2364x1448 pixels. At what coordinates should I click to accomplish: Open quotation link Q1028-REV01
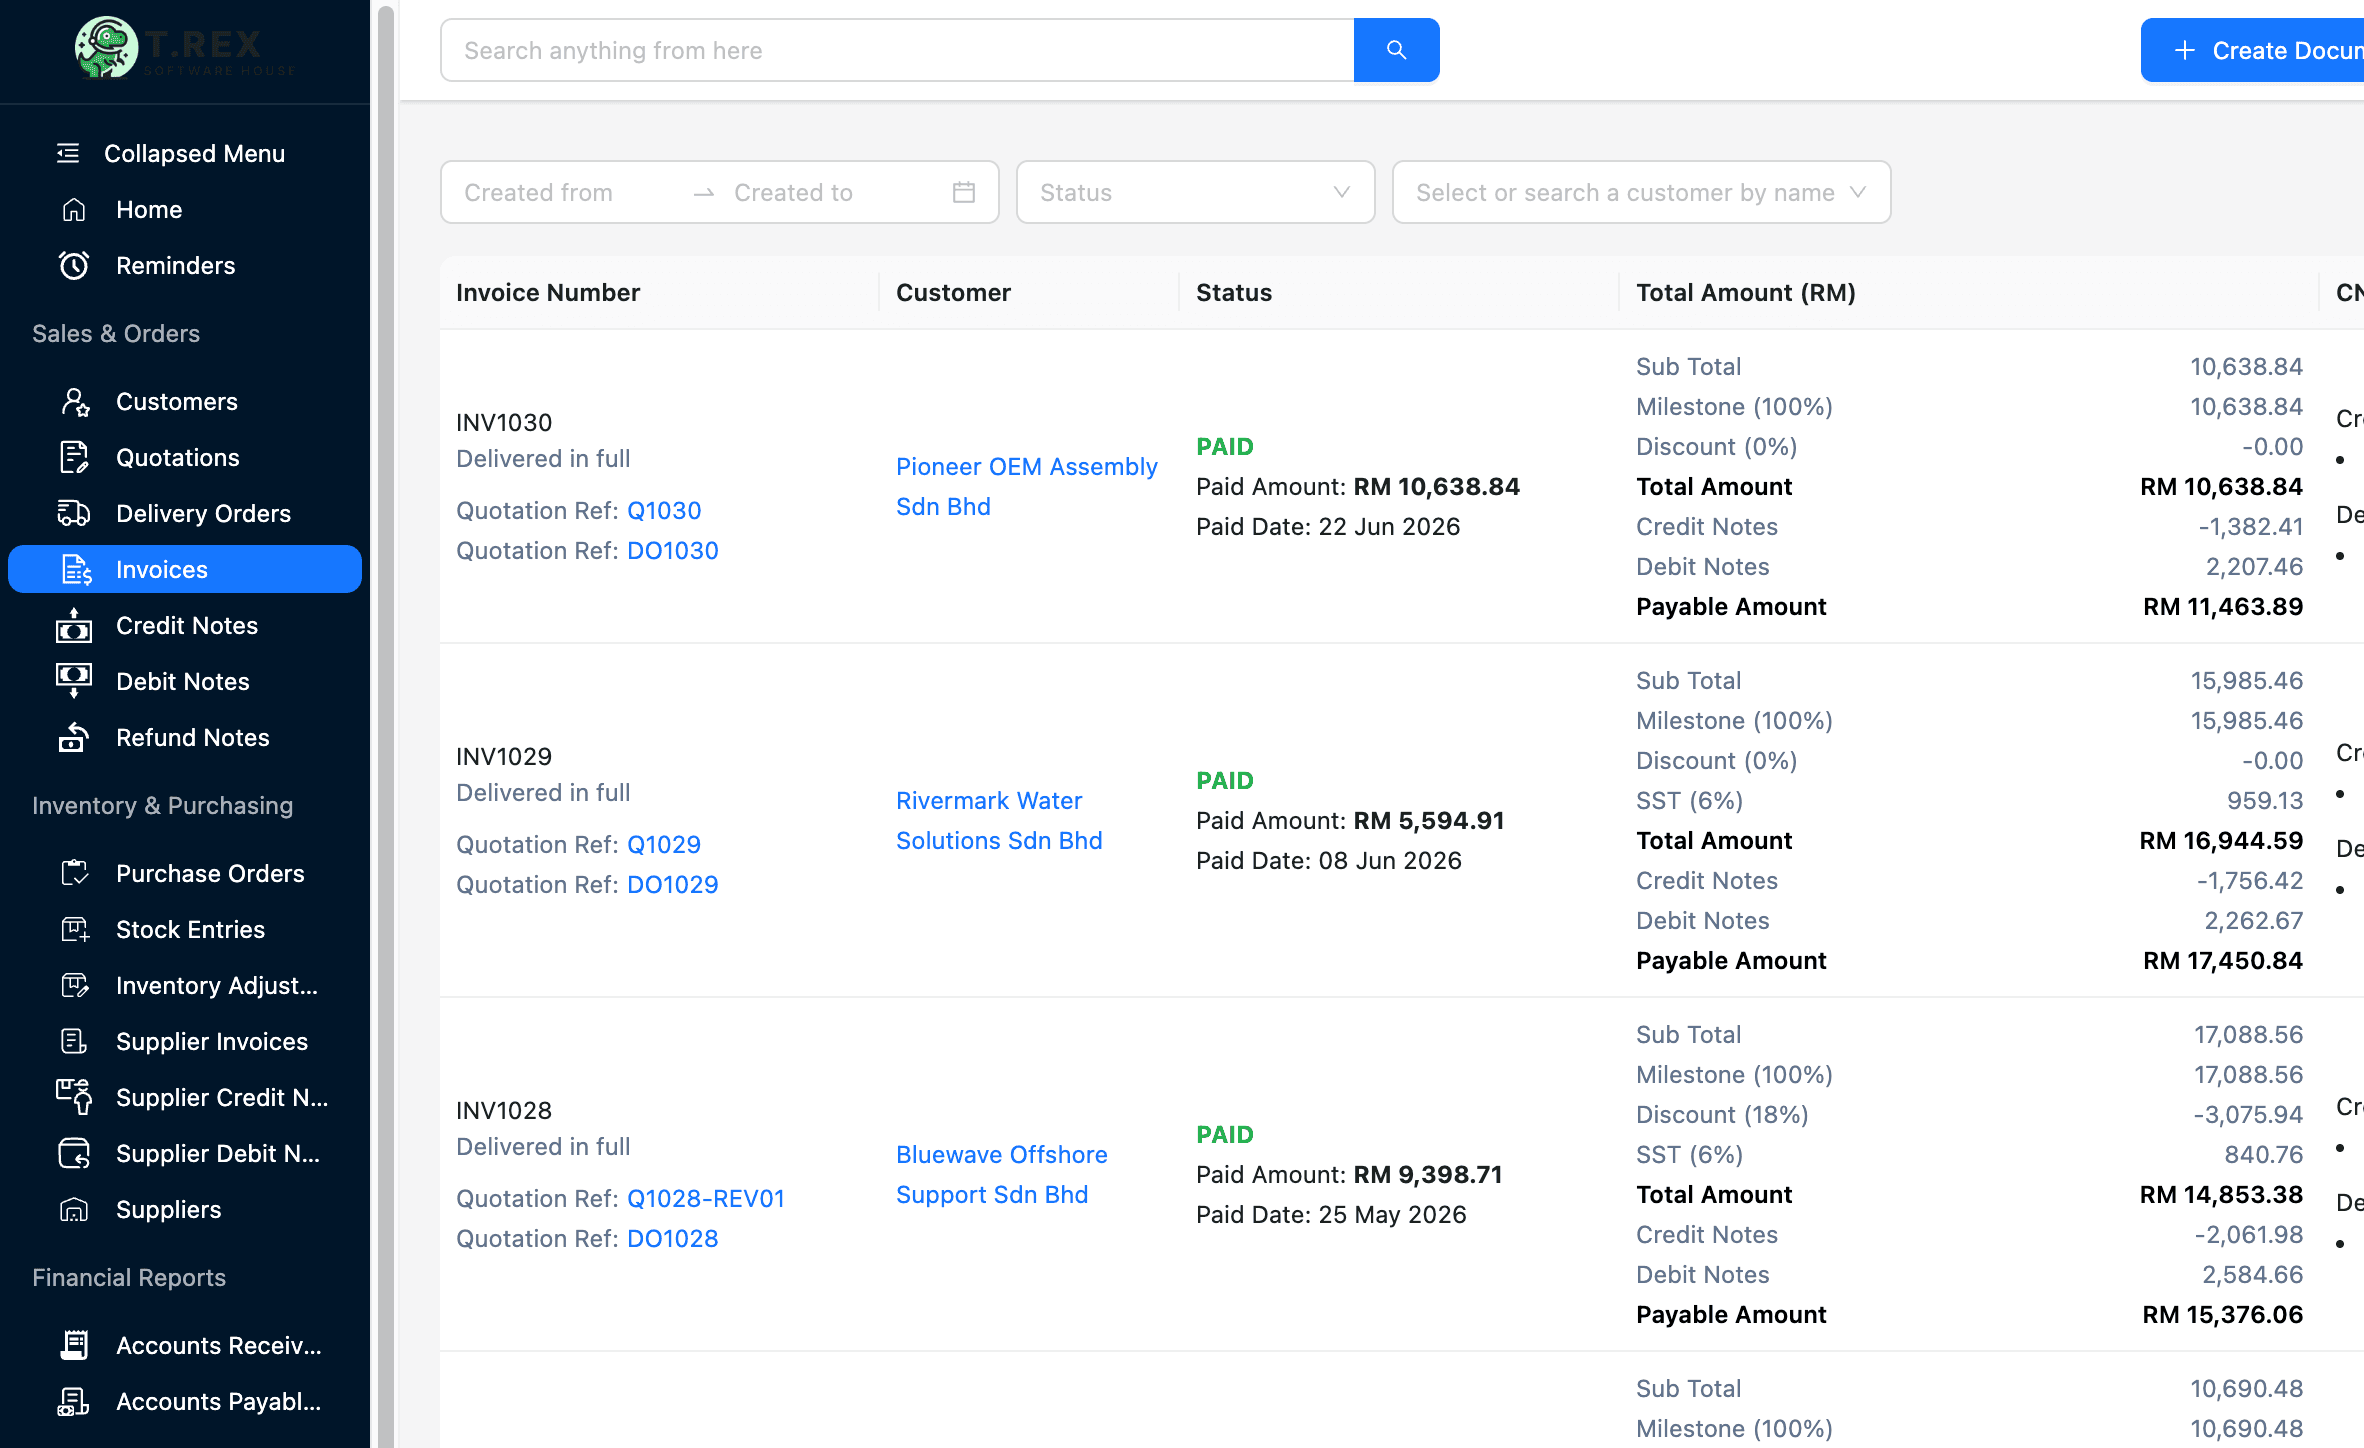click(x=705, y=1198)
